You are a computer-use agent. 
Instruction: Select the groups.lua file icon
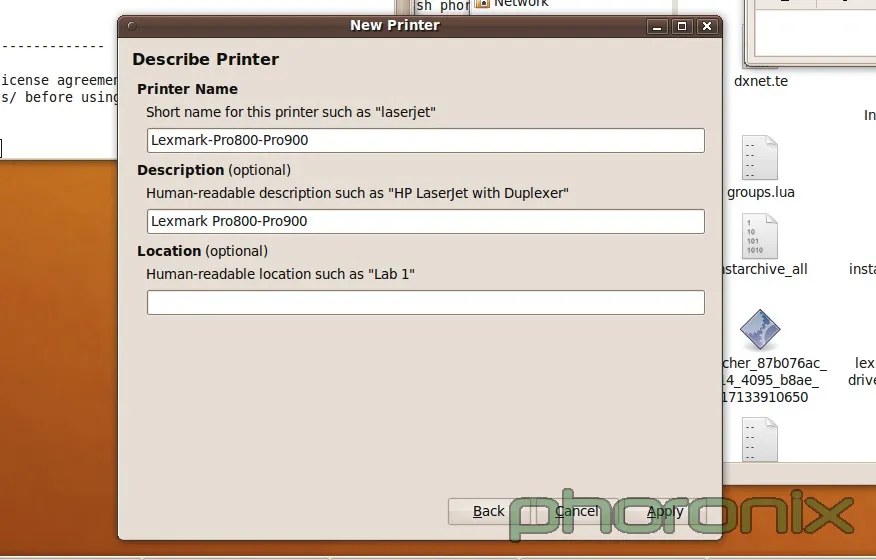[760, 158]
